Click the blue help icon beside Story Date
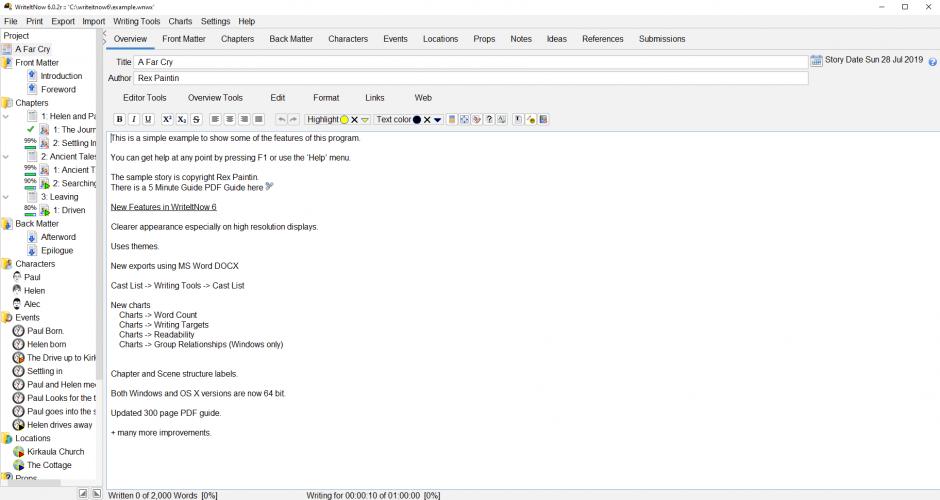This screenshot has width=940, height=500. 932,62
